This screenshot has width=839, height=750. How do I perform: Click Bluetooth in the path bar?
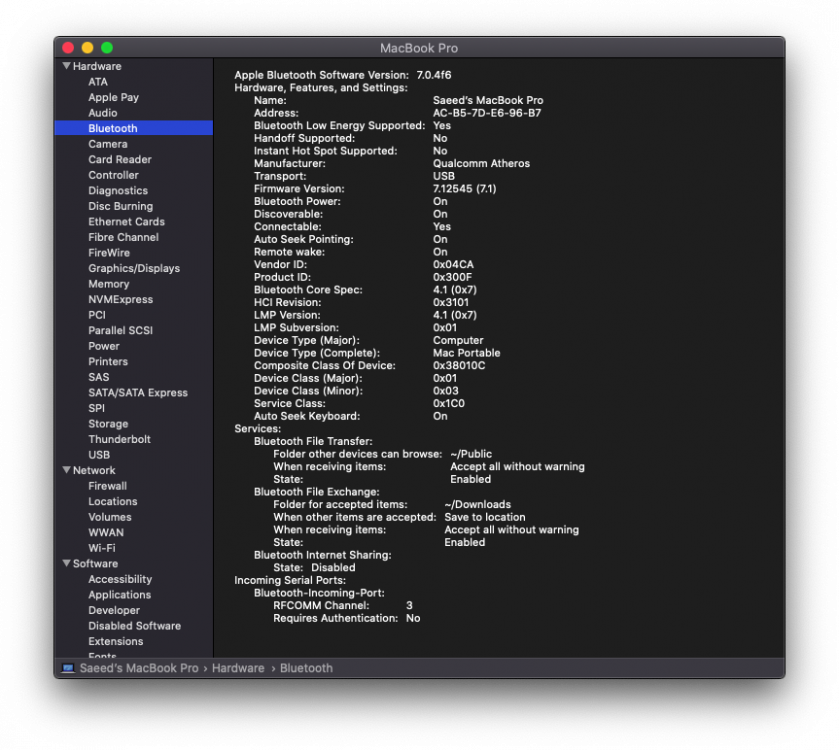(306, 668)
